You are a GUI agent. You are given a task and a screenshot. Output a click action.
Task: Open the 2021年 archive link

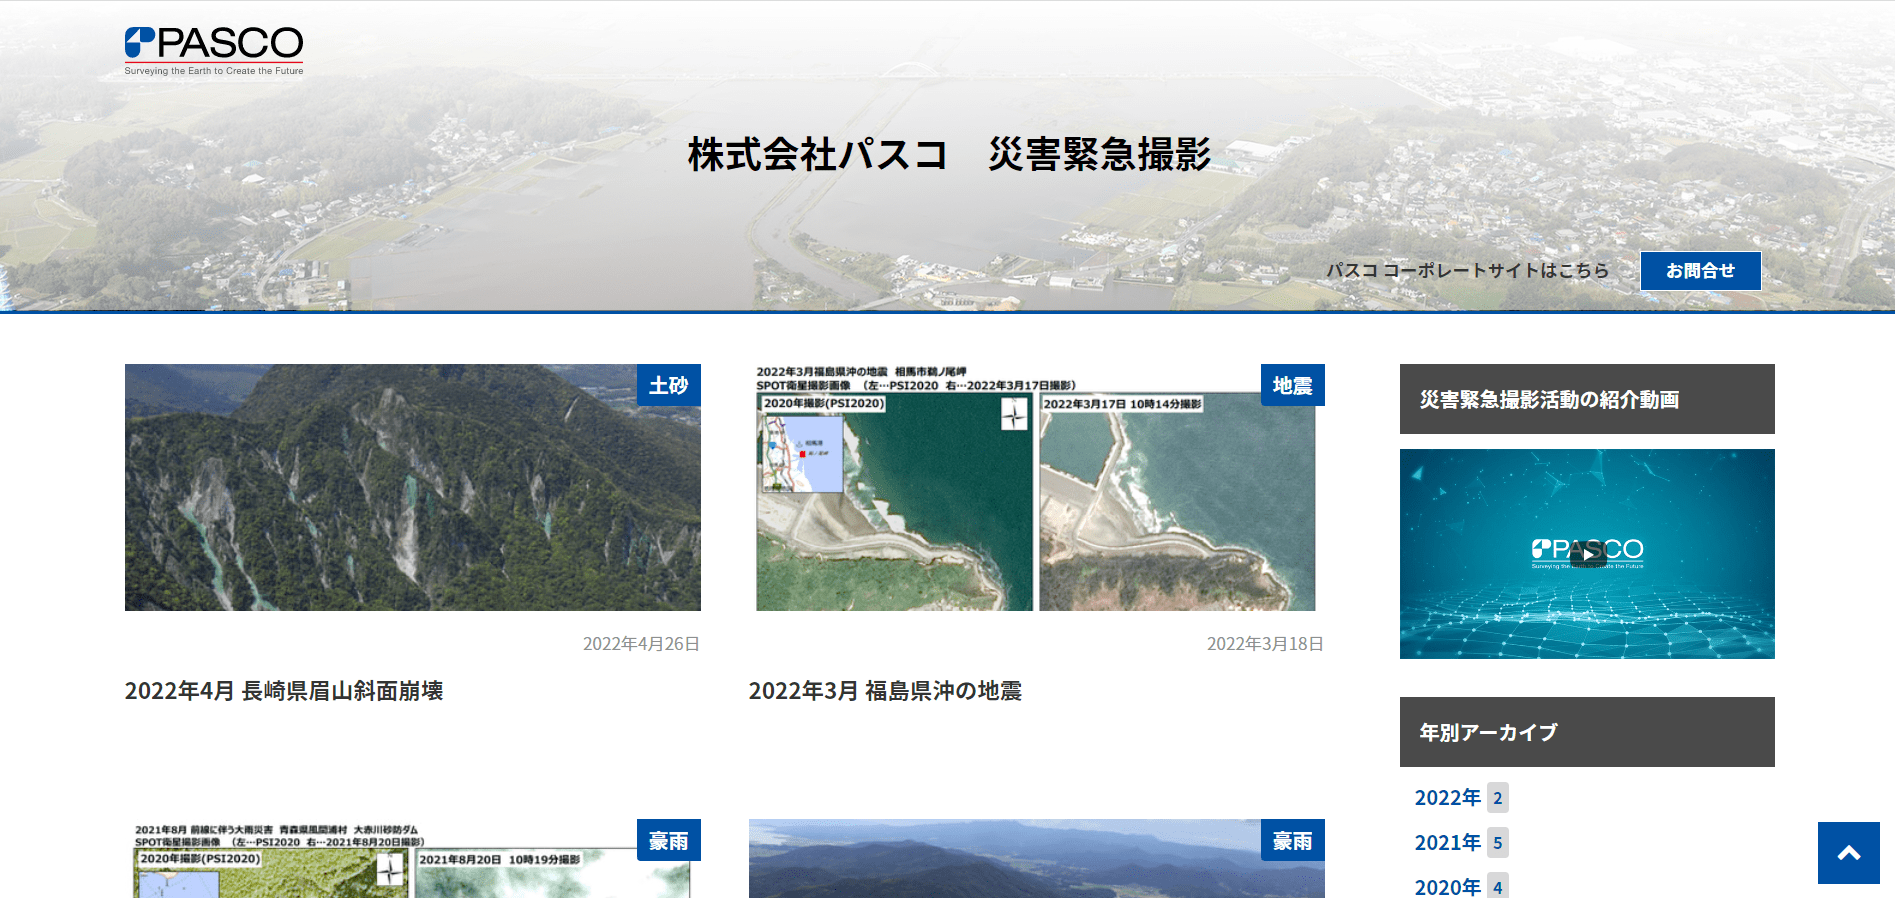pyautogui.click(x=1447, y=843)
